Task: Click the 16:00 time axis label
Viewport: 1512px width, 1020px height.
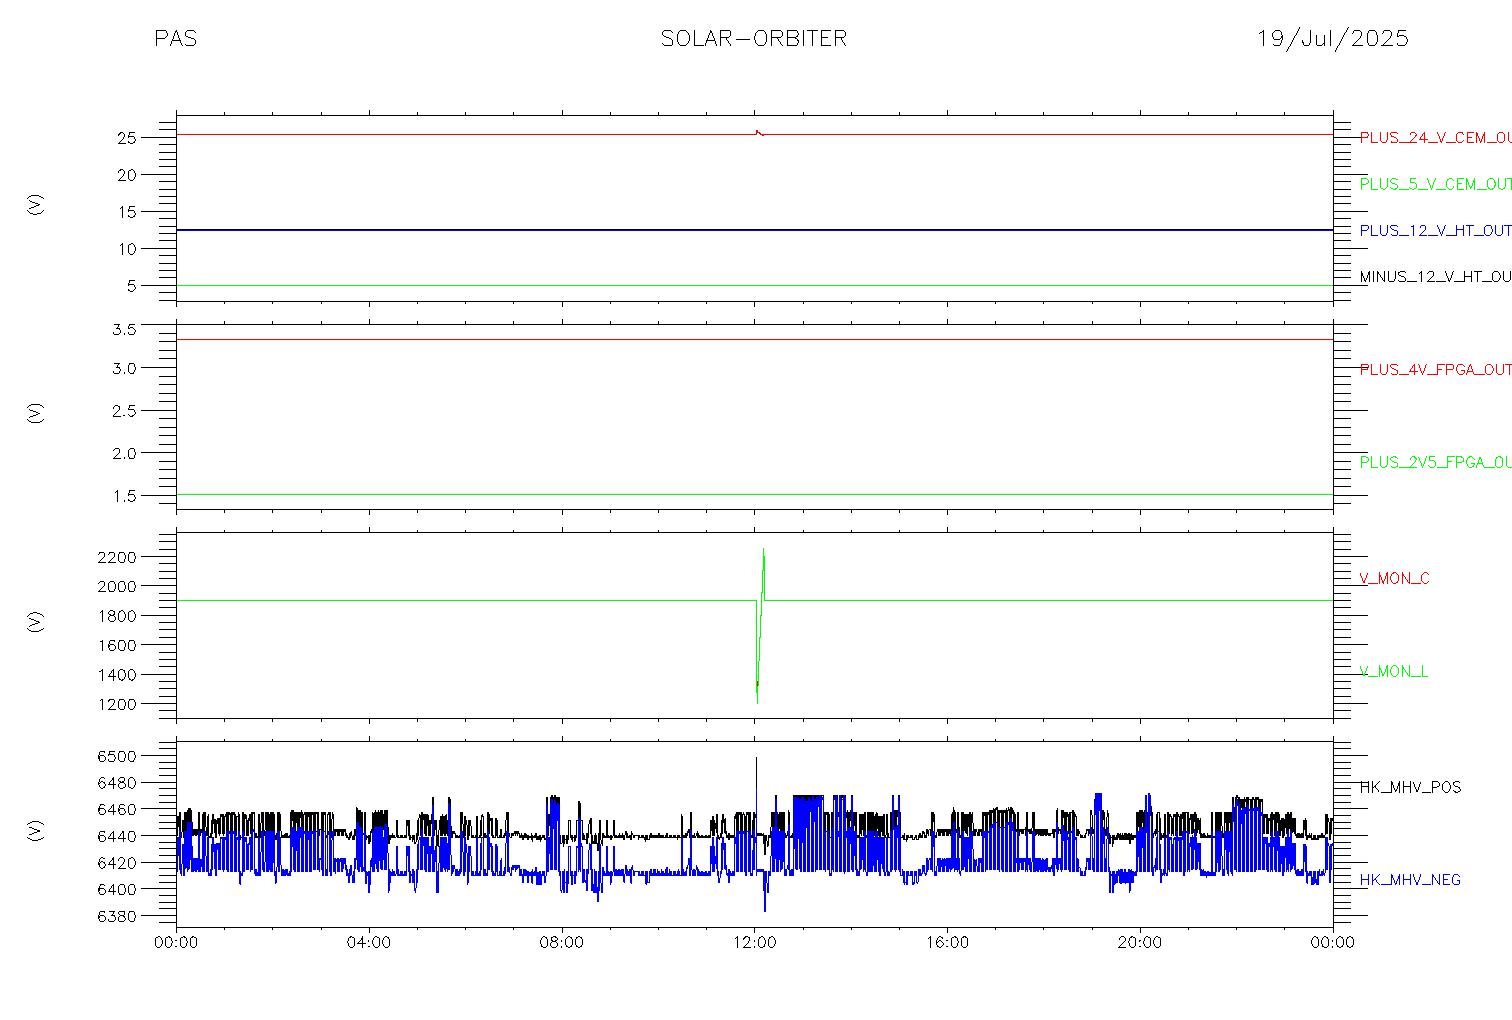Action: (947, 943)
